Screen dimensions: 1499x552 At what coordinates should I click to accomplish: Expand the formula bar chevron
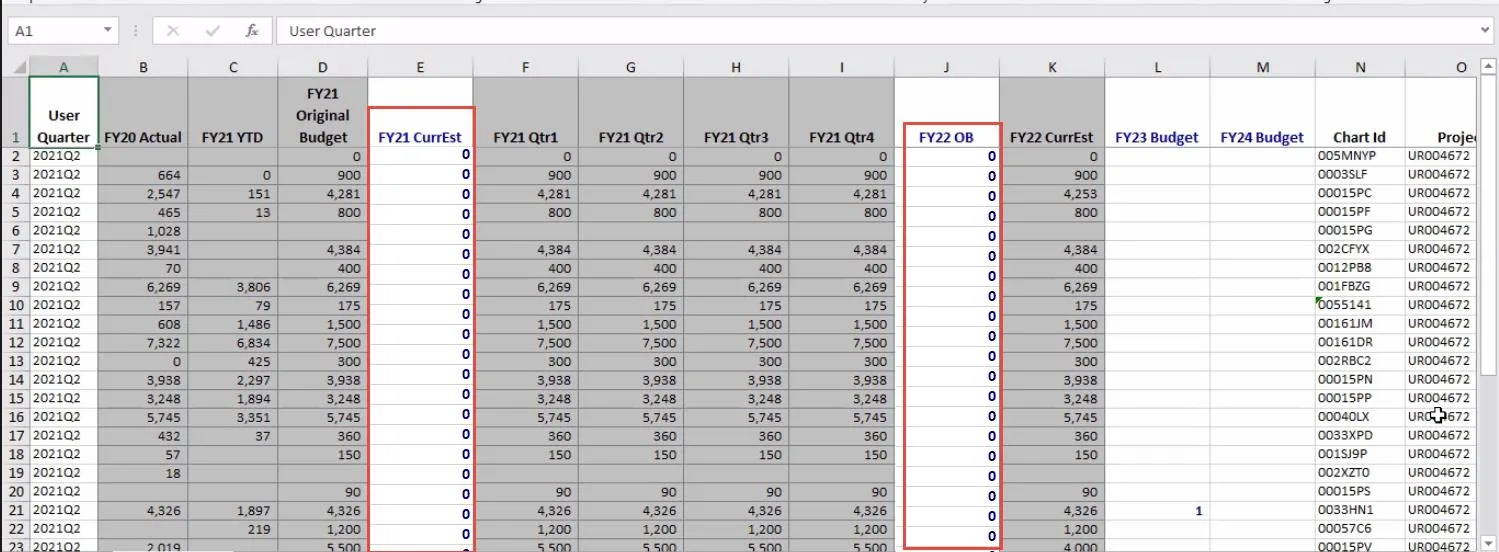pos(1485,31)
